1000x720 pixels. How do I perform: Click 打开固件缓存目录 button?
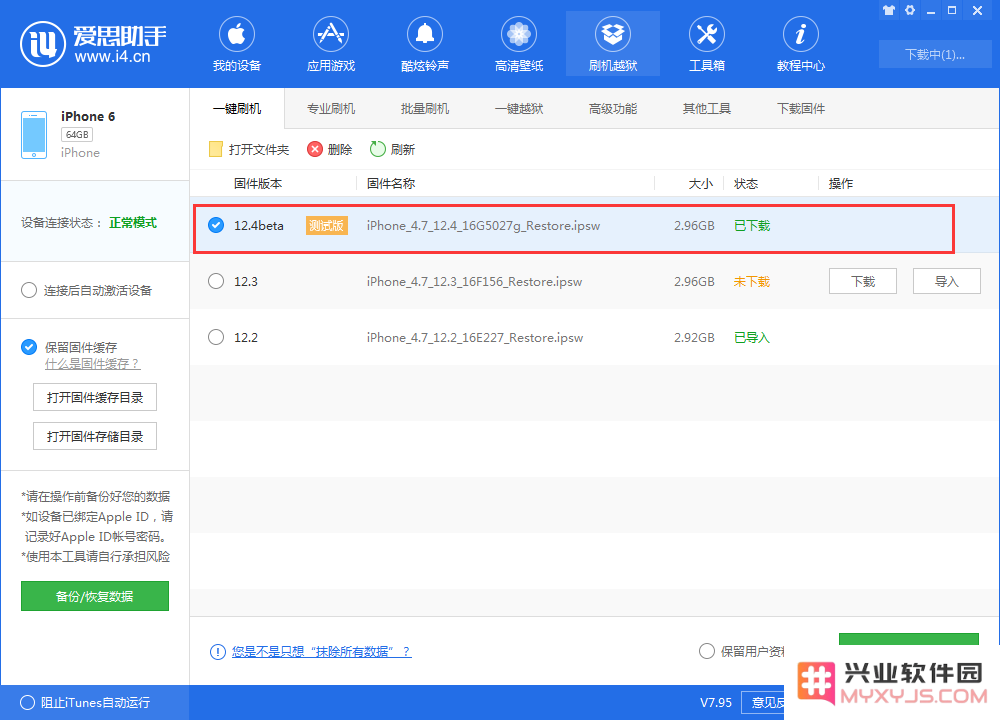[x=95, y=398]
